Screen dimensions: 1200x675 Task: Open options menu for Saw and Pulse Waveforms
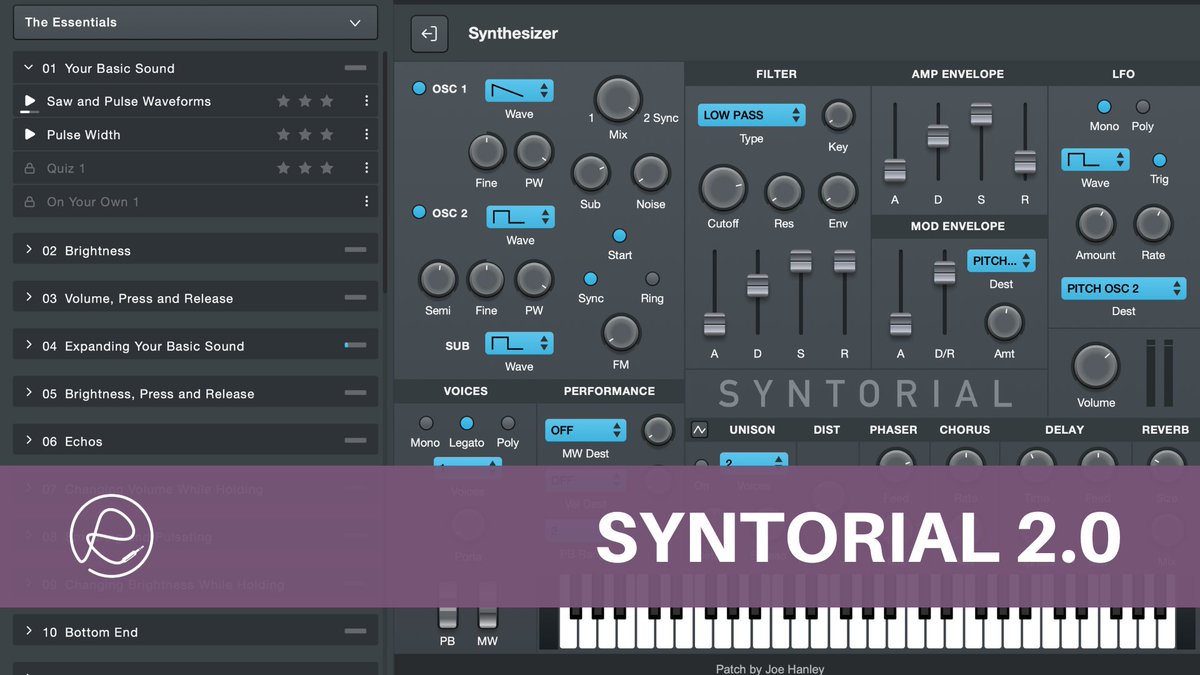[367, 101]
